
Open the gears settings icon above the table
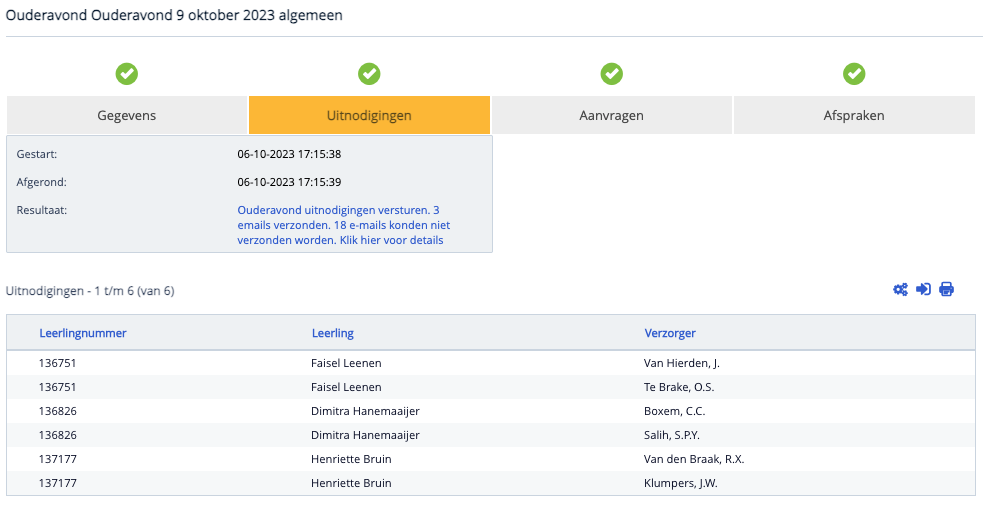[900, 290]
